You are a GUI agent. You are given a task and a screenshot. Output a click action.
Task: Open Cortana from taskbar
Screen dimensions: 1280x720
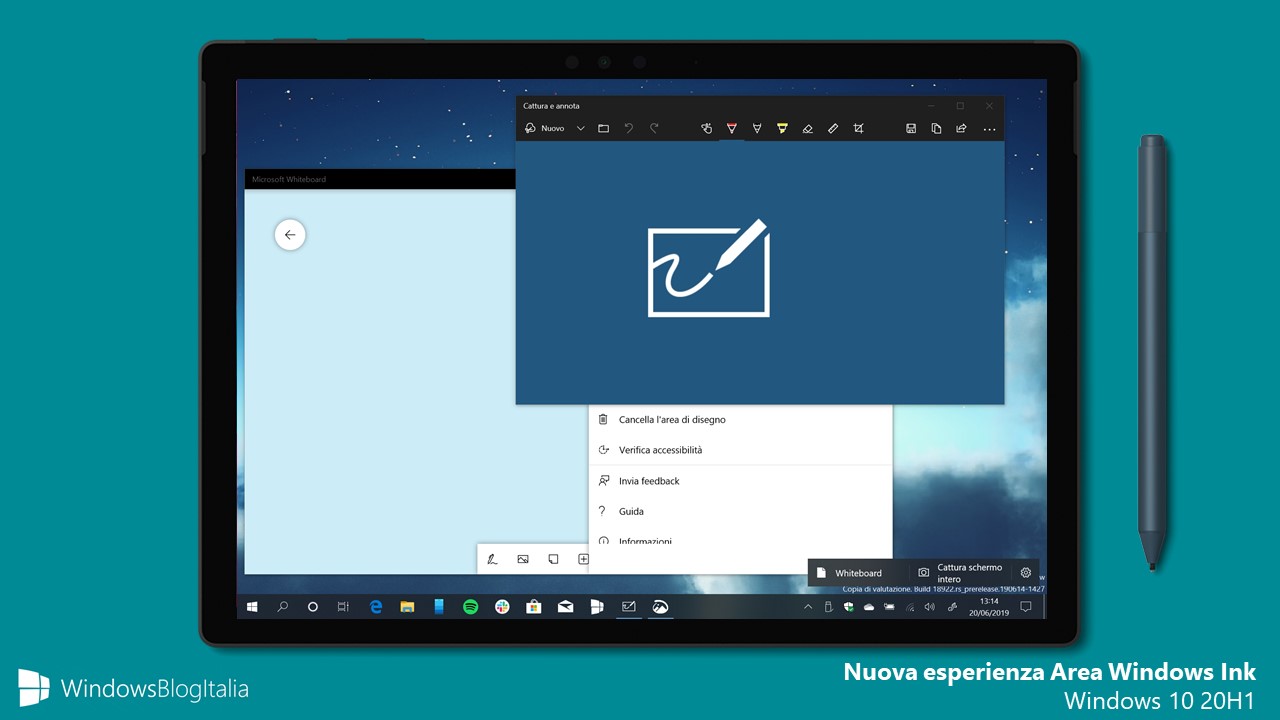point(313,606)
